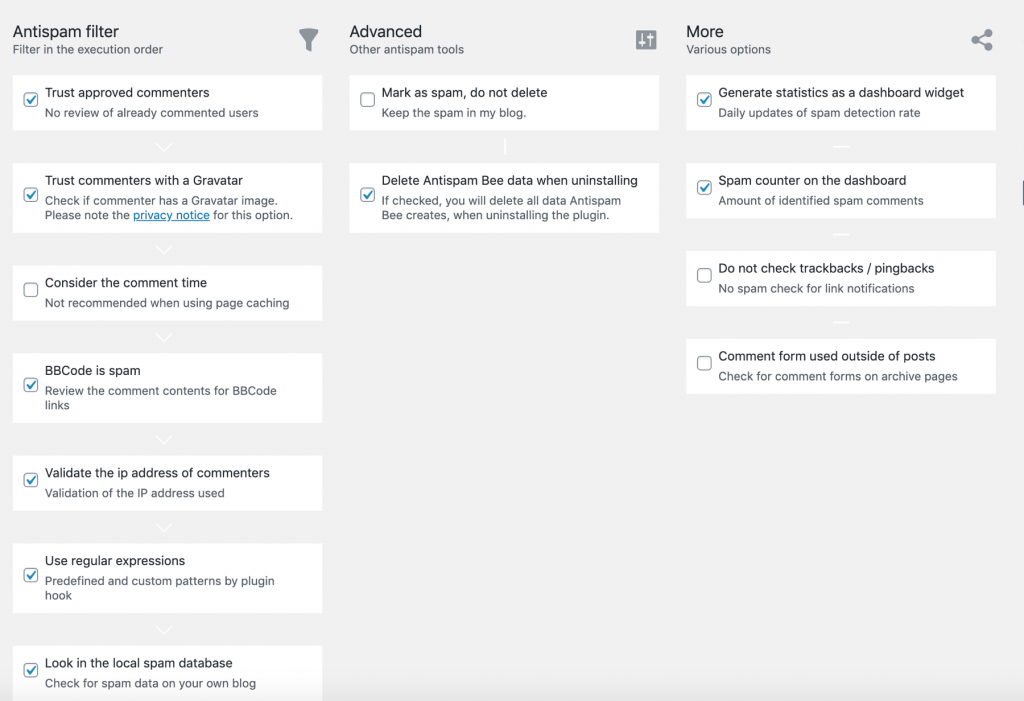The image size is (1024, 701).
Task: Uncheck Trust approved commenters
Action: pos(31,99)
